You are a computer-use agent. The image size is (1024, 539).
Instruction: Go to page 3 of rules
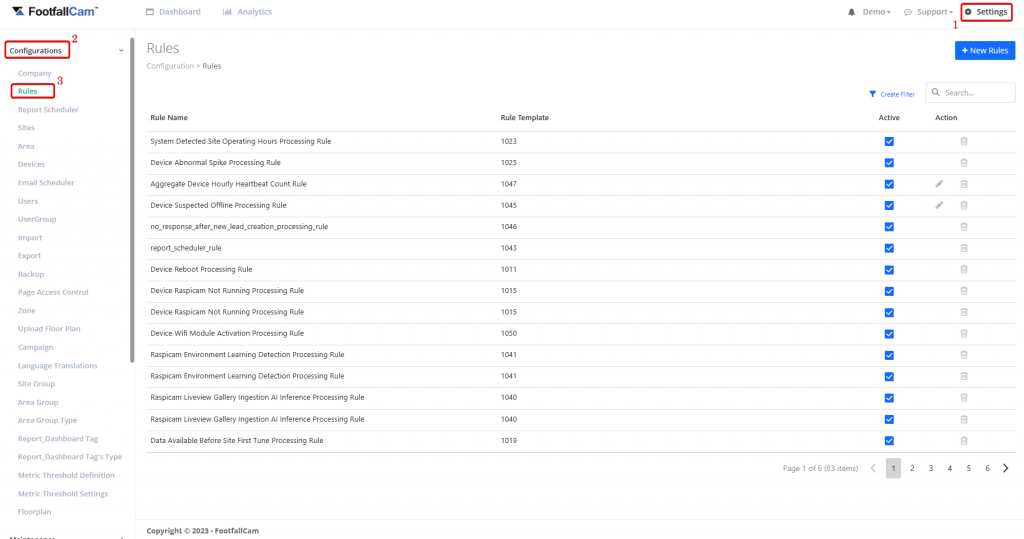(x=930, y=468)
